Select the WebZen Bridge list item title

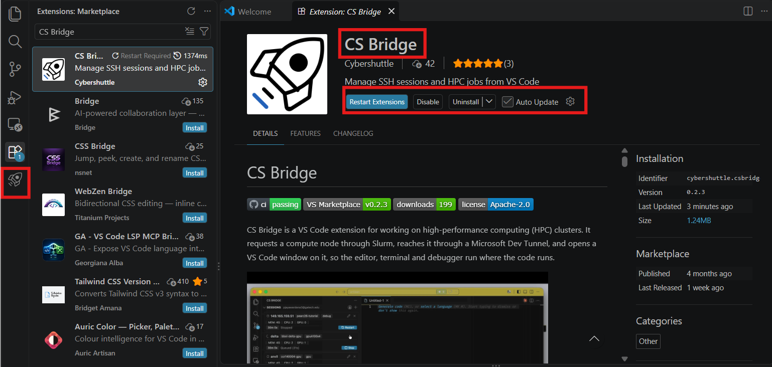point(103,191)
